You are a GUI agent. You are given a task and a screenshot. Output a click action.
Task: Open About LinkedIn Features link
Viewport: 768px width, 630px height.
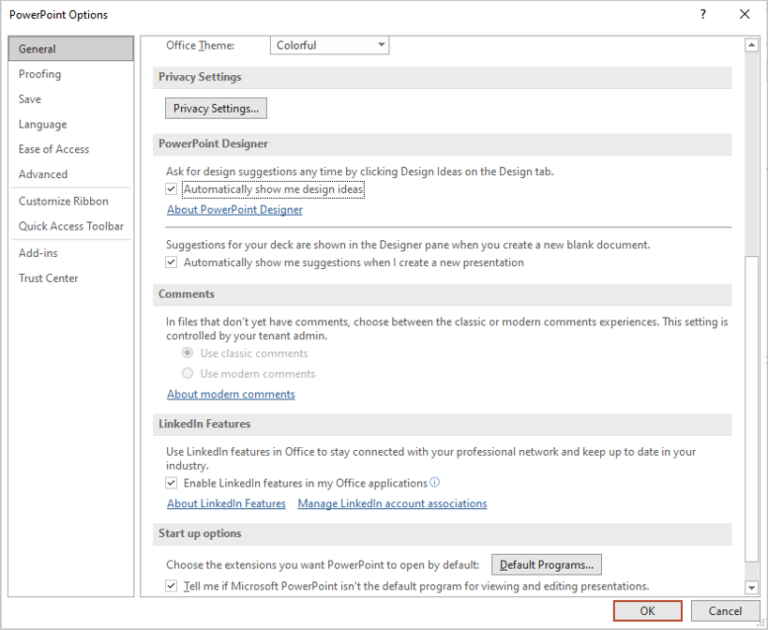pos(226,504)
